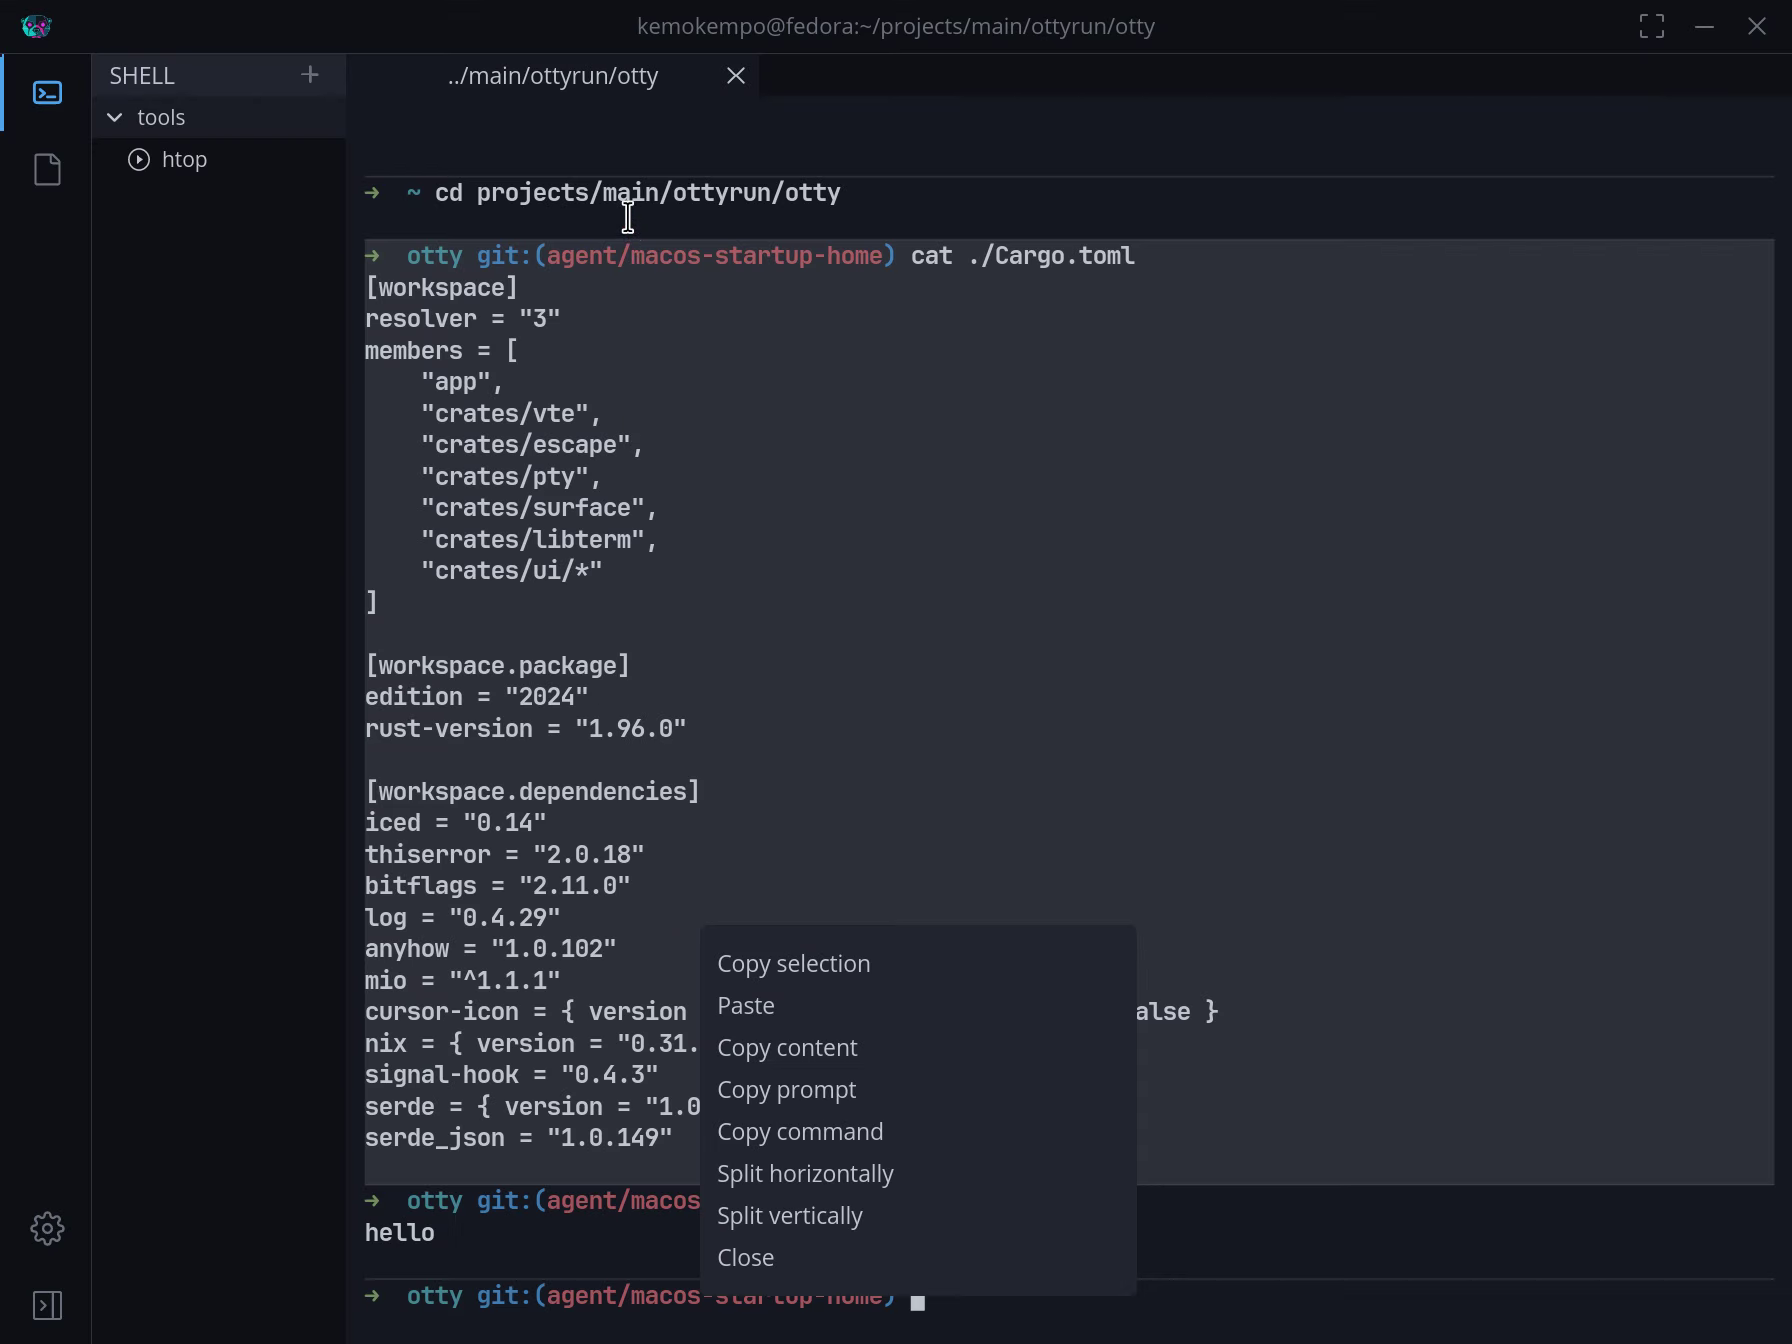Click the SHELL panel header label
Image resolution: width=1792 pixels, height=1344 pixels.
coord(142,76)
